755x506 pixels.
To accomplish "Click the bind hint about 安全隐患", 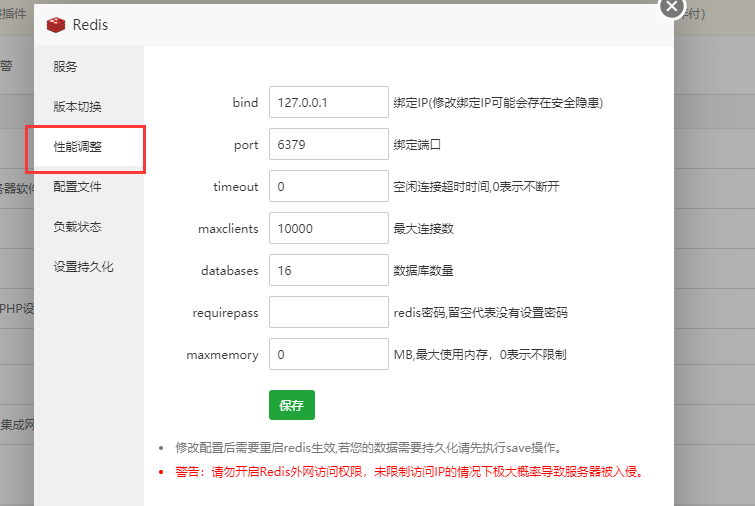I will (x=498, y=103).
